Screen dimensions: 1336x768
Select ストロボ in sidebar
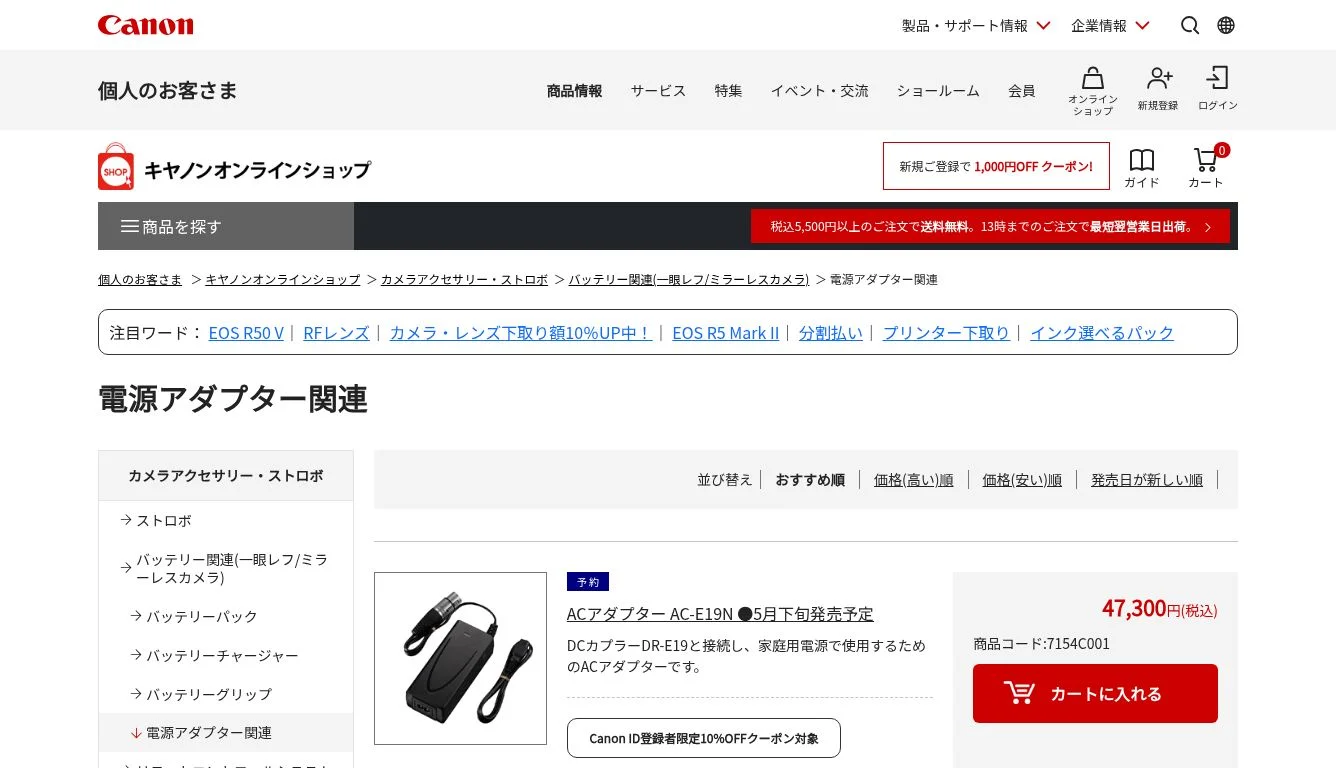[164, 521]
